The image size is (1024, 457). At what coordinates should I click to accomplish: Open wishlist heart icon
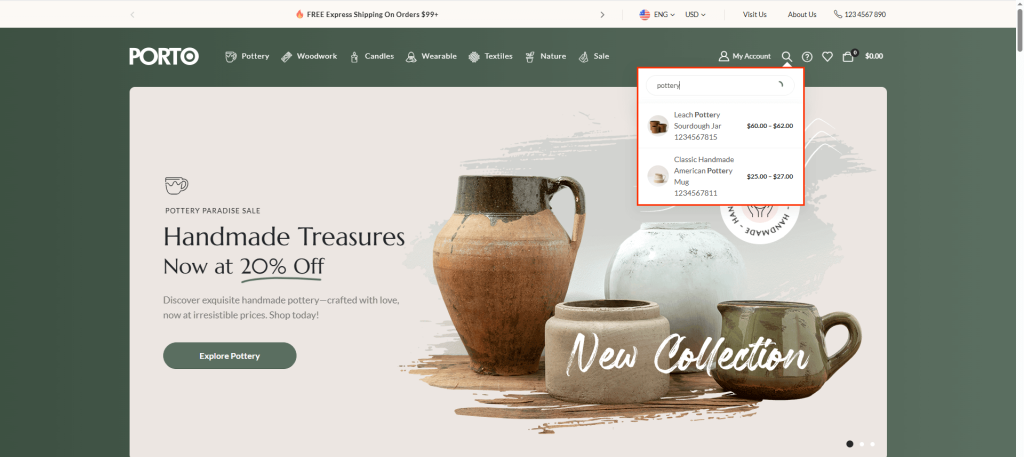[827, 57]
